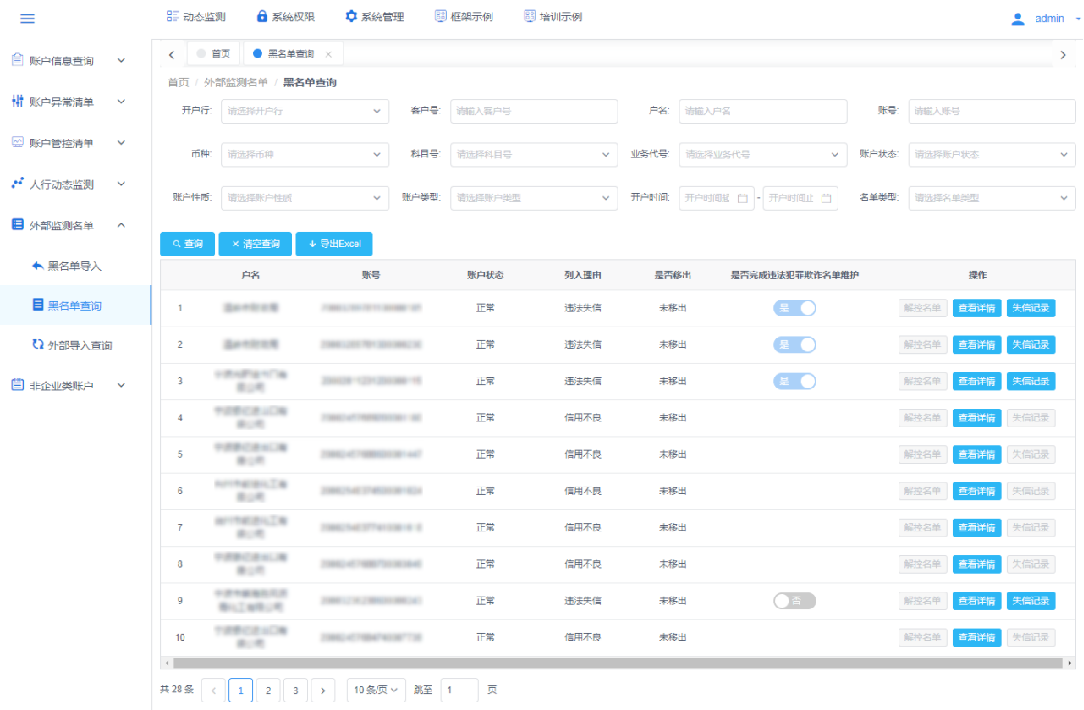Toggle the switch in row 3
This screenshot has width=1084, height=710.
pos(794,381)
